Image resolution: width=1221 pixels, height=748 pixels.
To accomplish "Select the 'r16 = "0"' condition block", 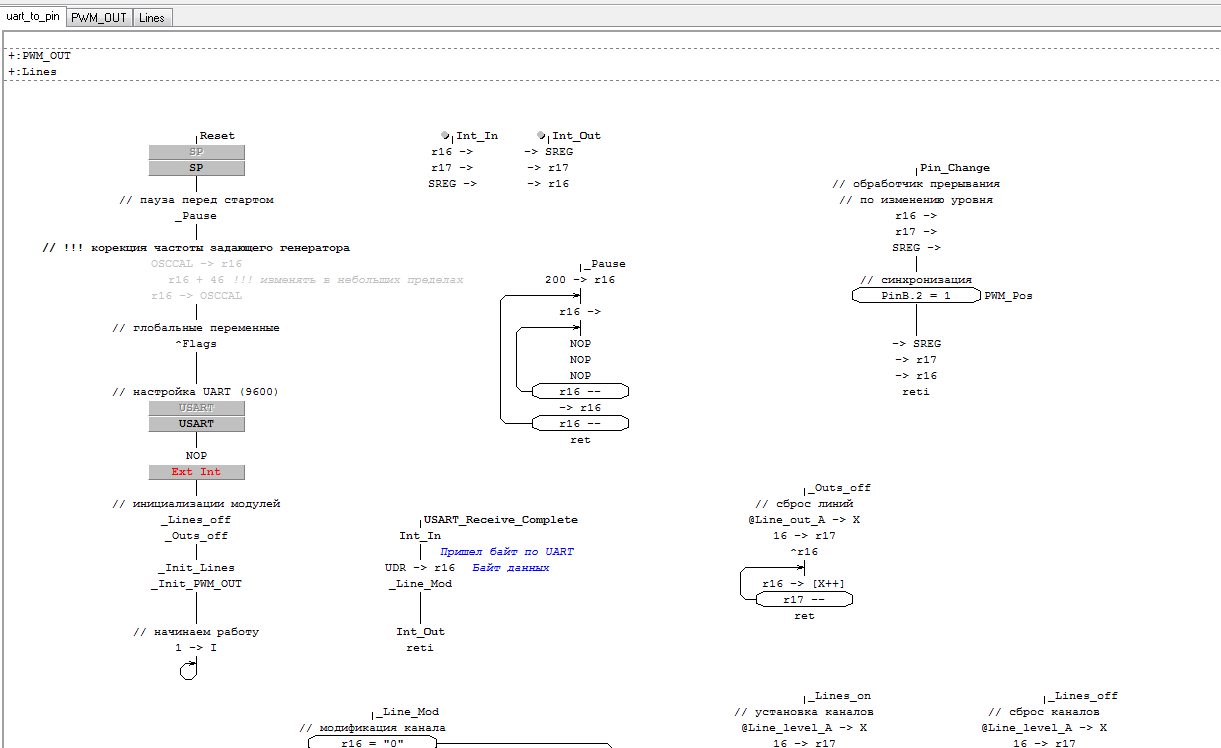I will 372,743.
